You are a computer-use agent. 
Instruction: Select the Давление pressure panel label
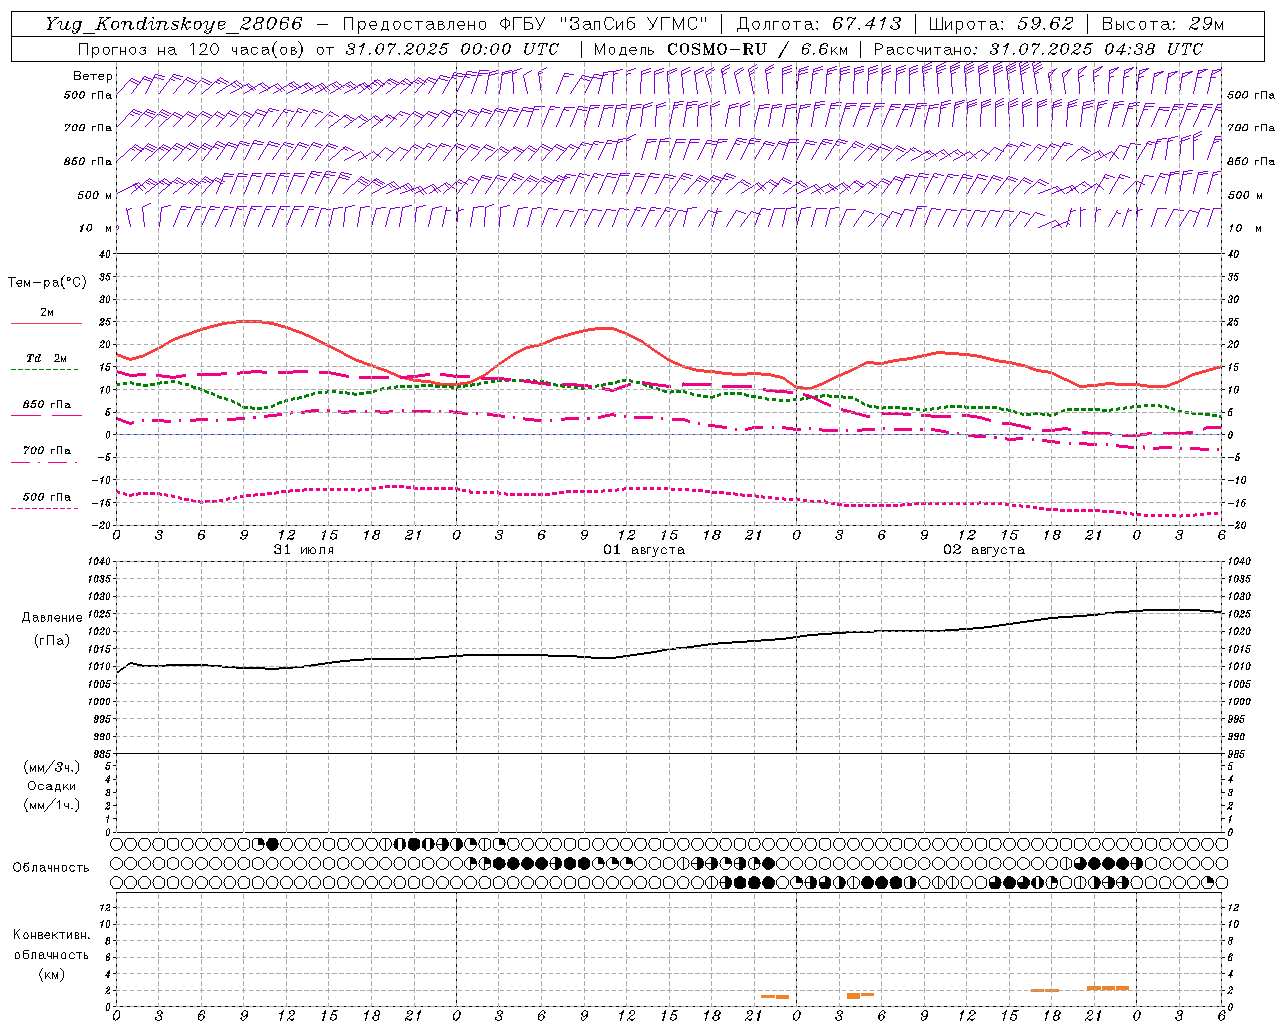(x=52, y=618)
